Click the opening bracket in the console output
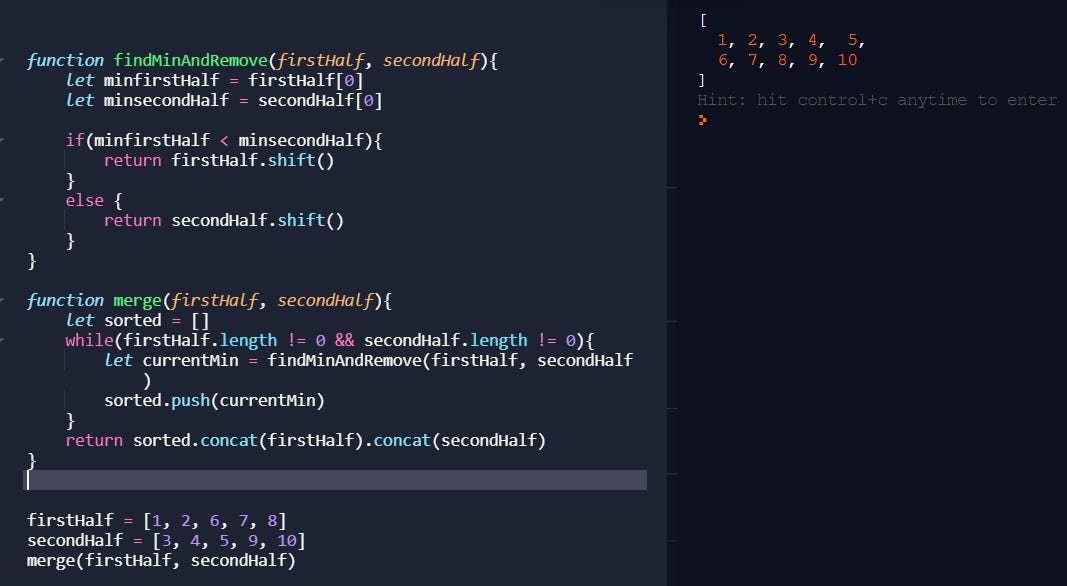The height and width of the screenshot is (586, 1067). pos(703,20)
